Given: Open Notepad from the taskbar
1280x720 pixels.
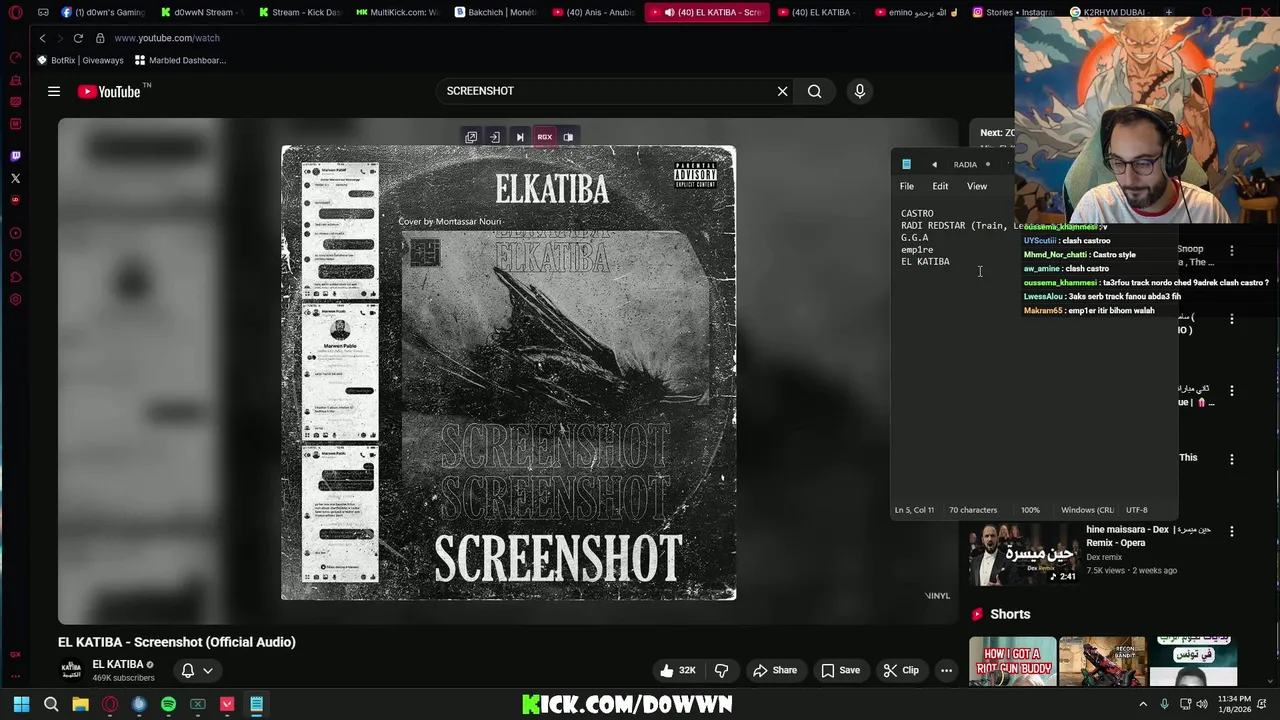Looking at the screenshot, I should (x=256, y=704).
